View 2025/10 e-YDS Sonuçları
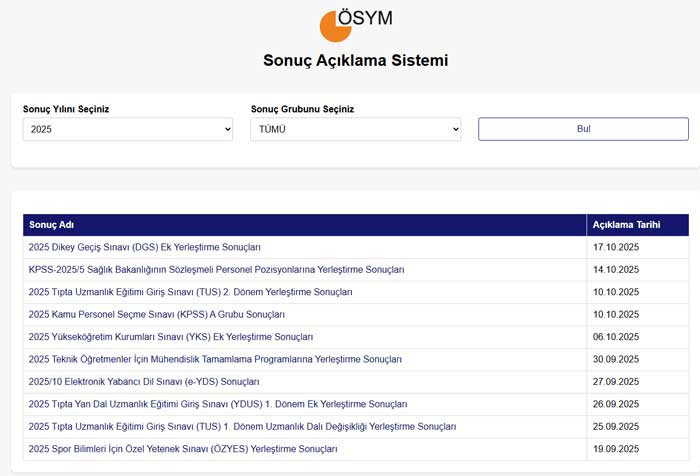 pyautogui.click(x=144, y=382)
